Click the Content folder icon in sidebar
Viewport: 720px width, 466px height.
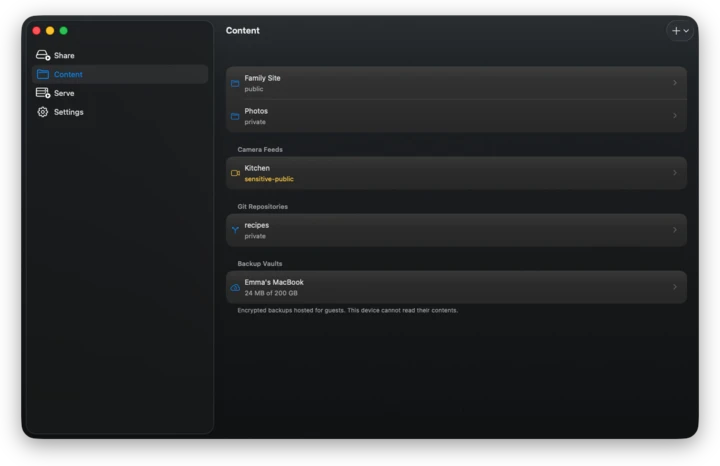tap(43, 74)
